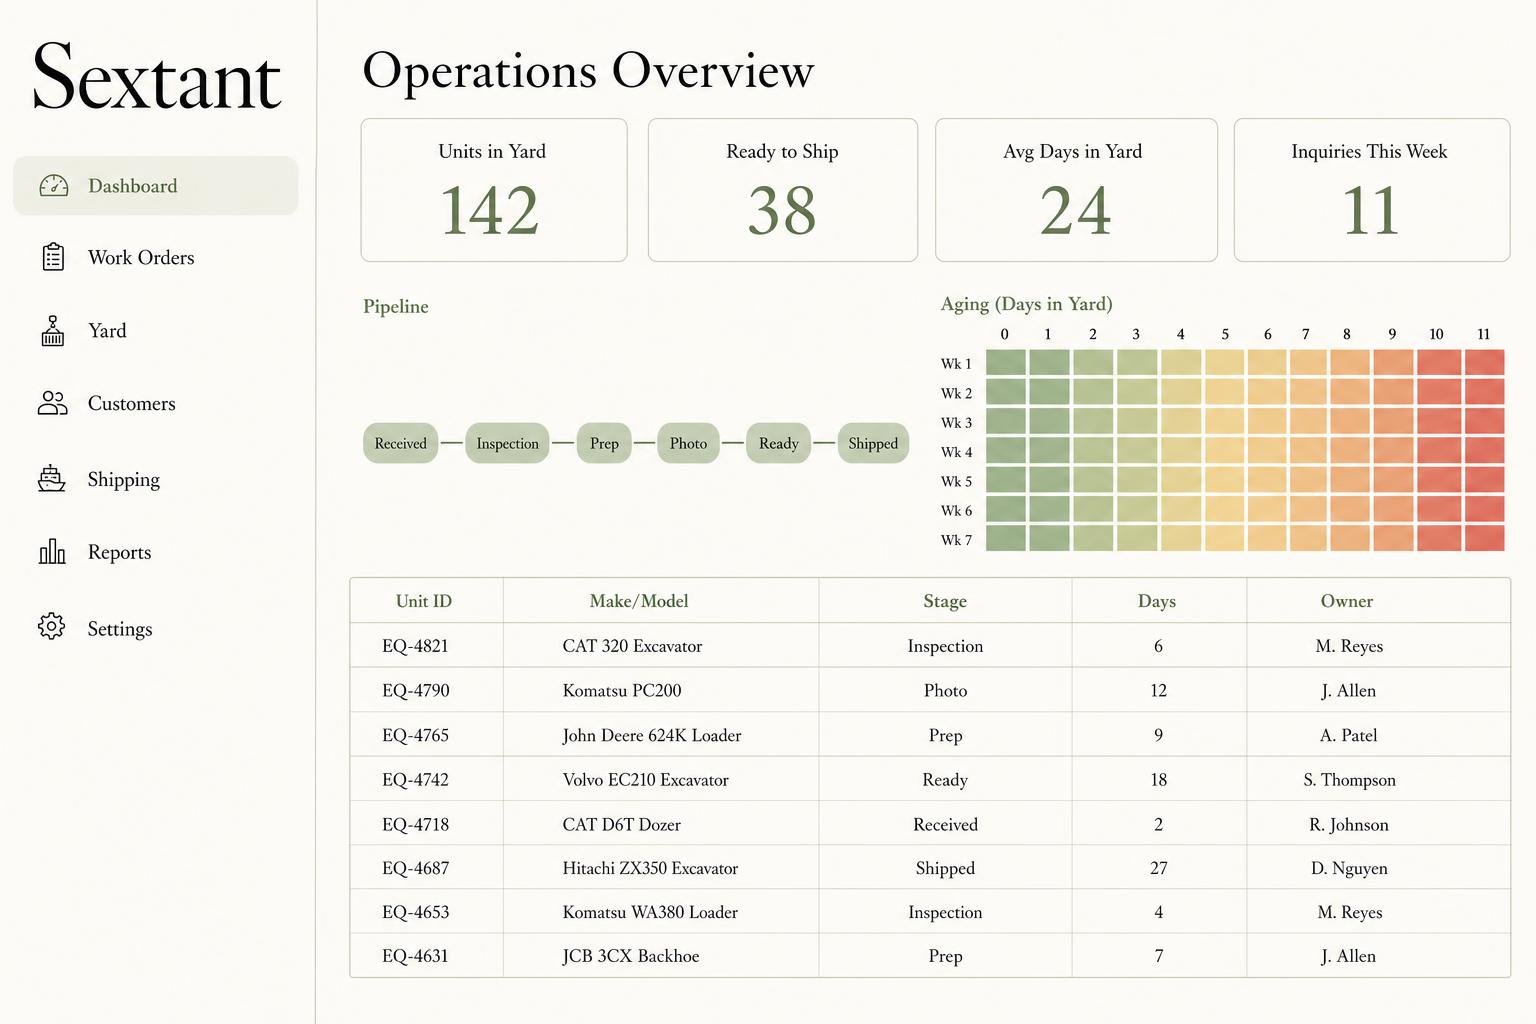Click the Wk 2 day 9 heatmap cell
Viewport: 1536px width, 1024px height.
coord(1393,391)
